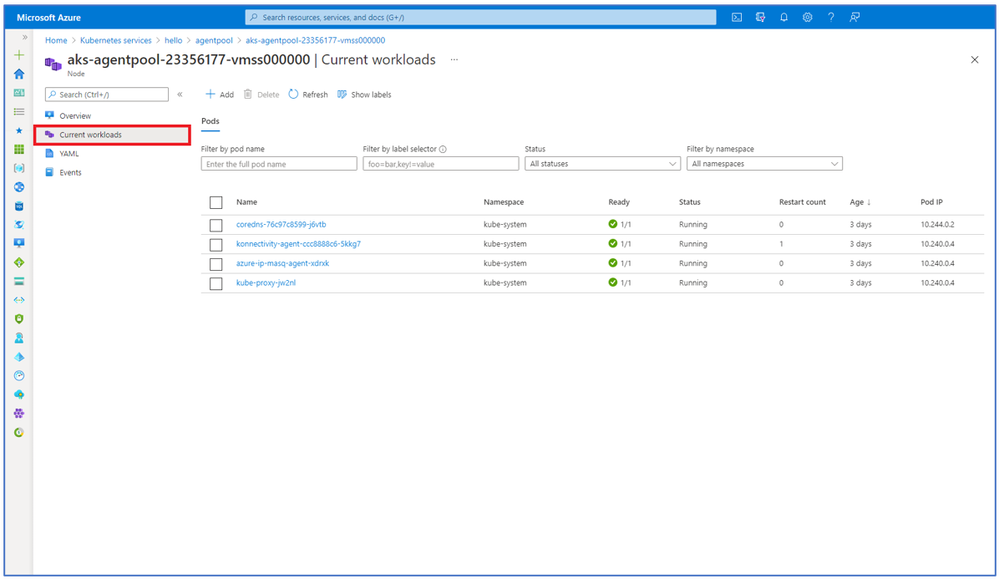Open the purple Kubernetes services icon in sidebar
Viewport: 999px width, 580px height.
point(19,413)
